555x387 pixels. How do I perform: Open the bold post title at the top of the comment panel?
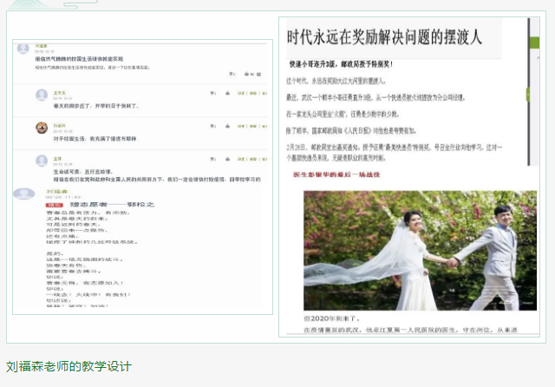pos(79,59)
